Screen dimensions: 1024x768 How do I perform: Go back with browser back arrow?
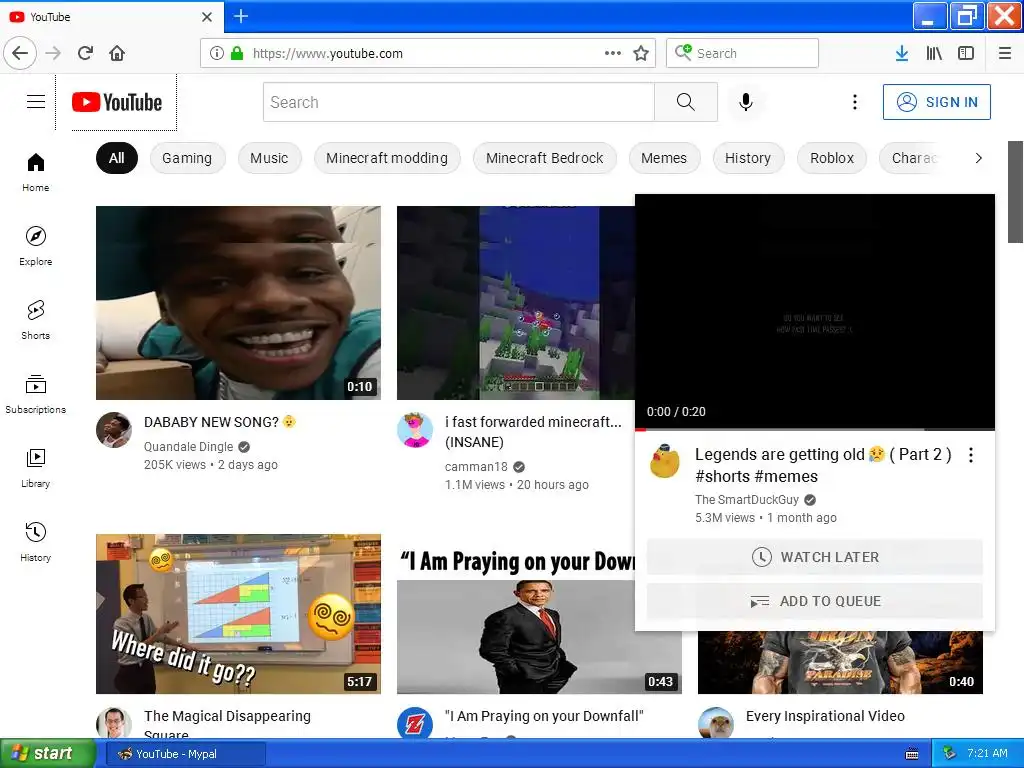(x=20, y=53)
